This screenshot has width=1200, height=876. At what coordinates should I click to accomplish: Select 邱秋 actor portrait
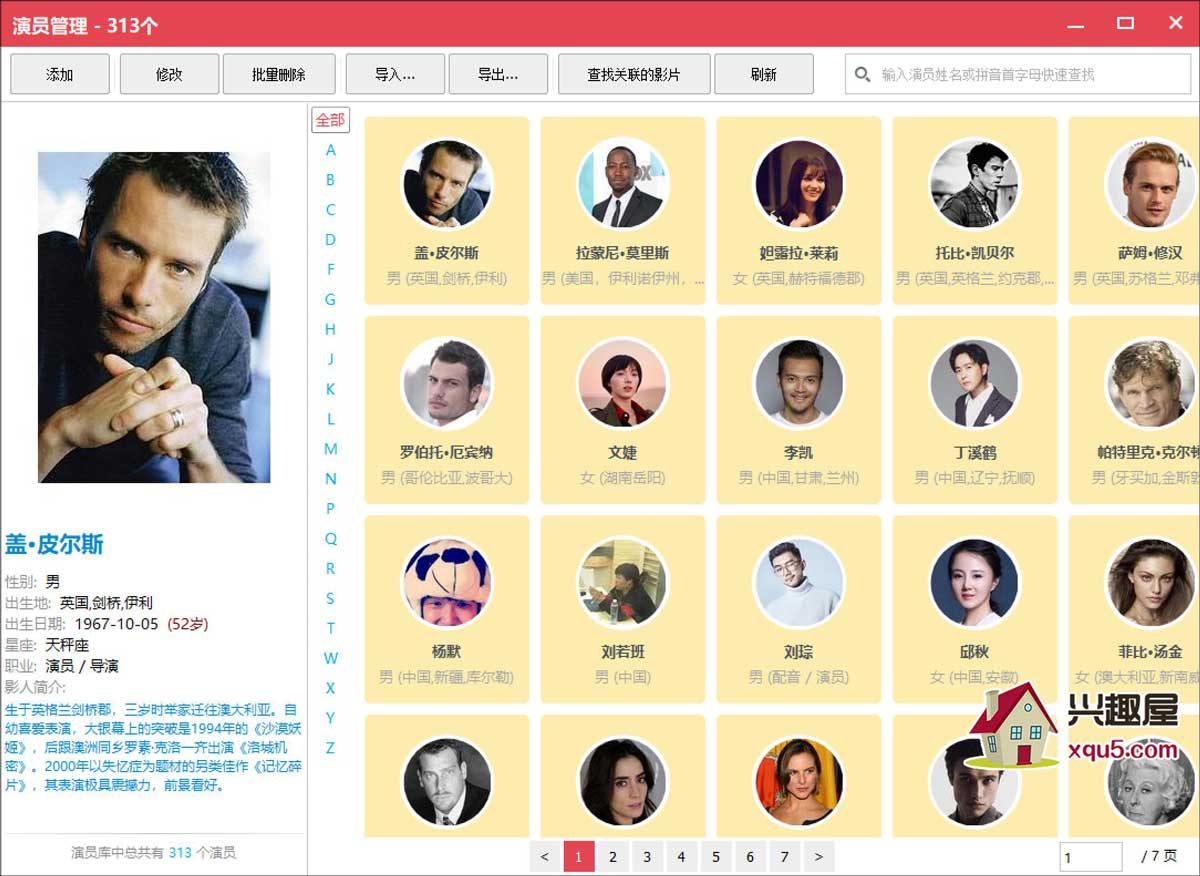pos(974,583)
